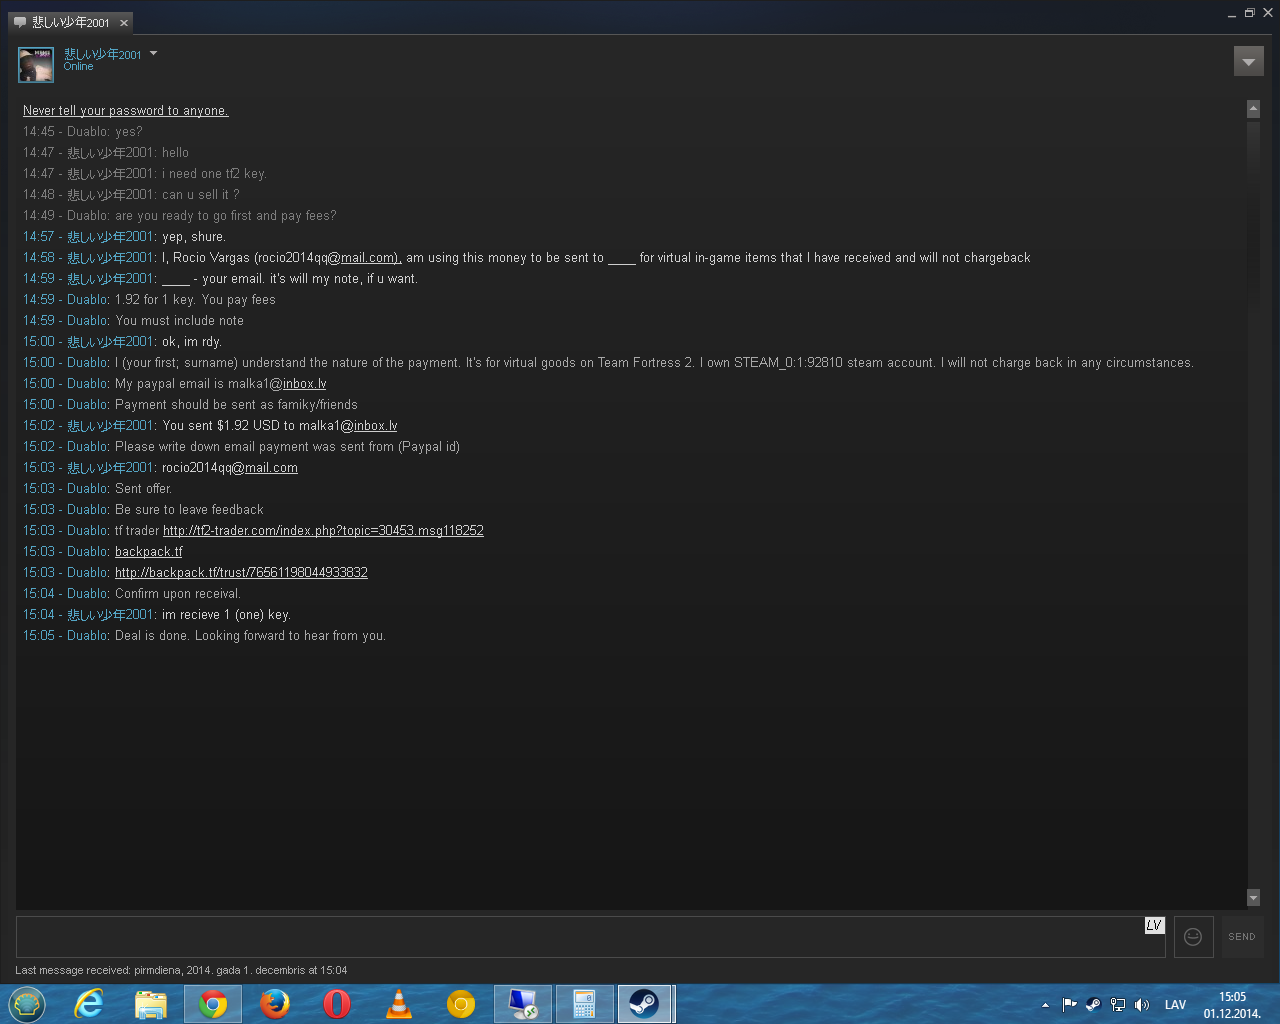Click the friend's avatar thumbnail
This screenshot has height=1024, width=1280.
(36, 65)
